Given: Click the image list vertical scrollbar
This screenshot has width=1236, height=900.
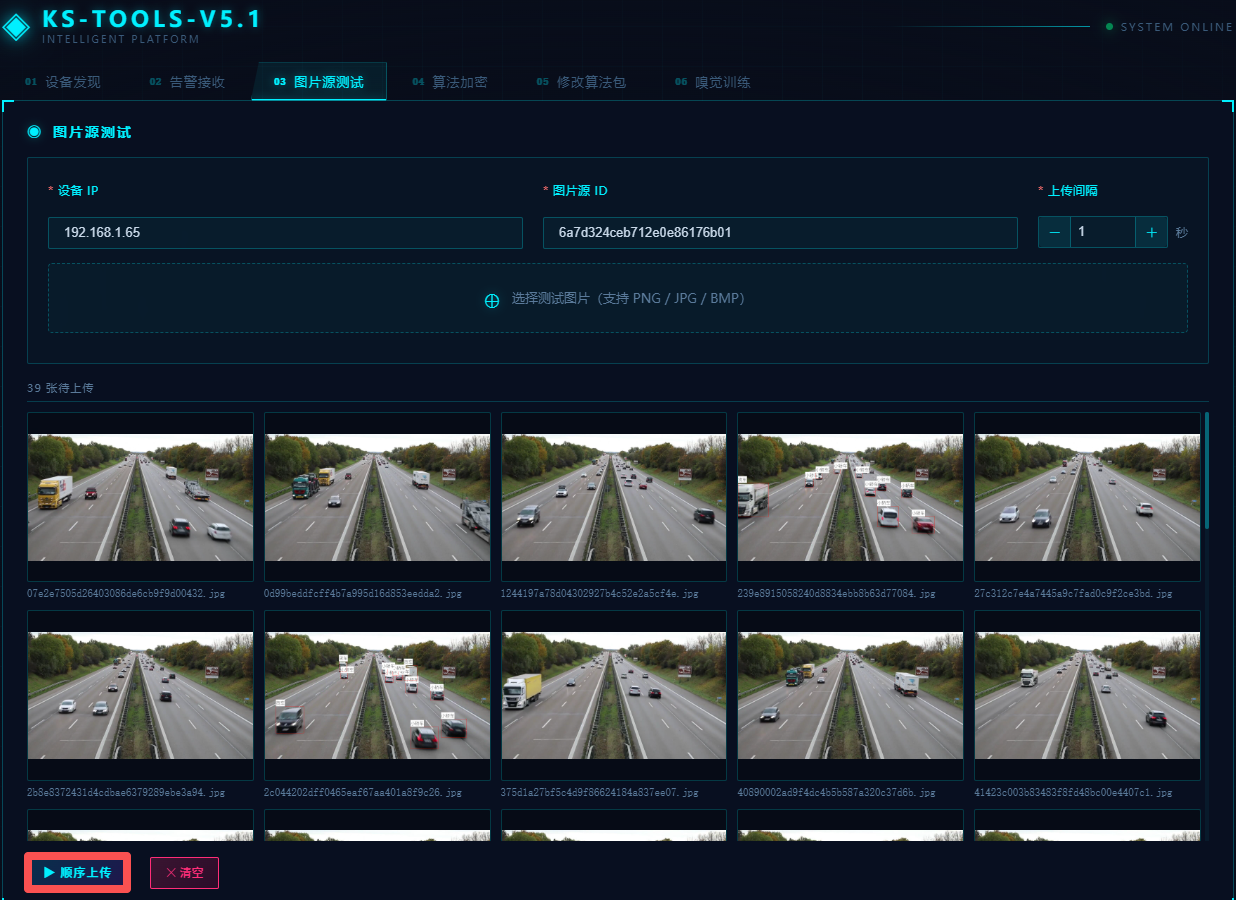Looking at the screenshot, I should coord(1207,470).
